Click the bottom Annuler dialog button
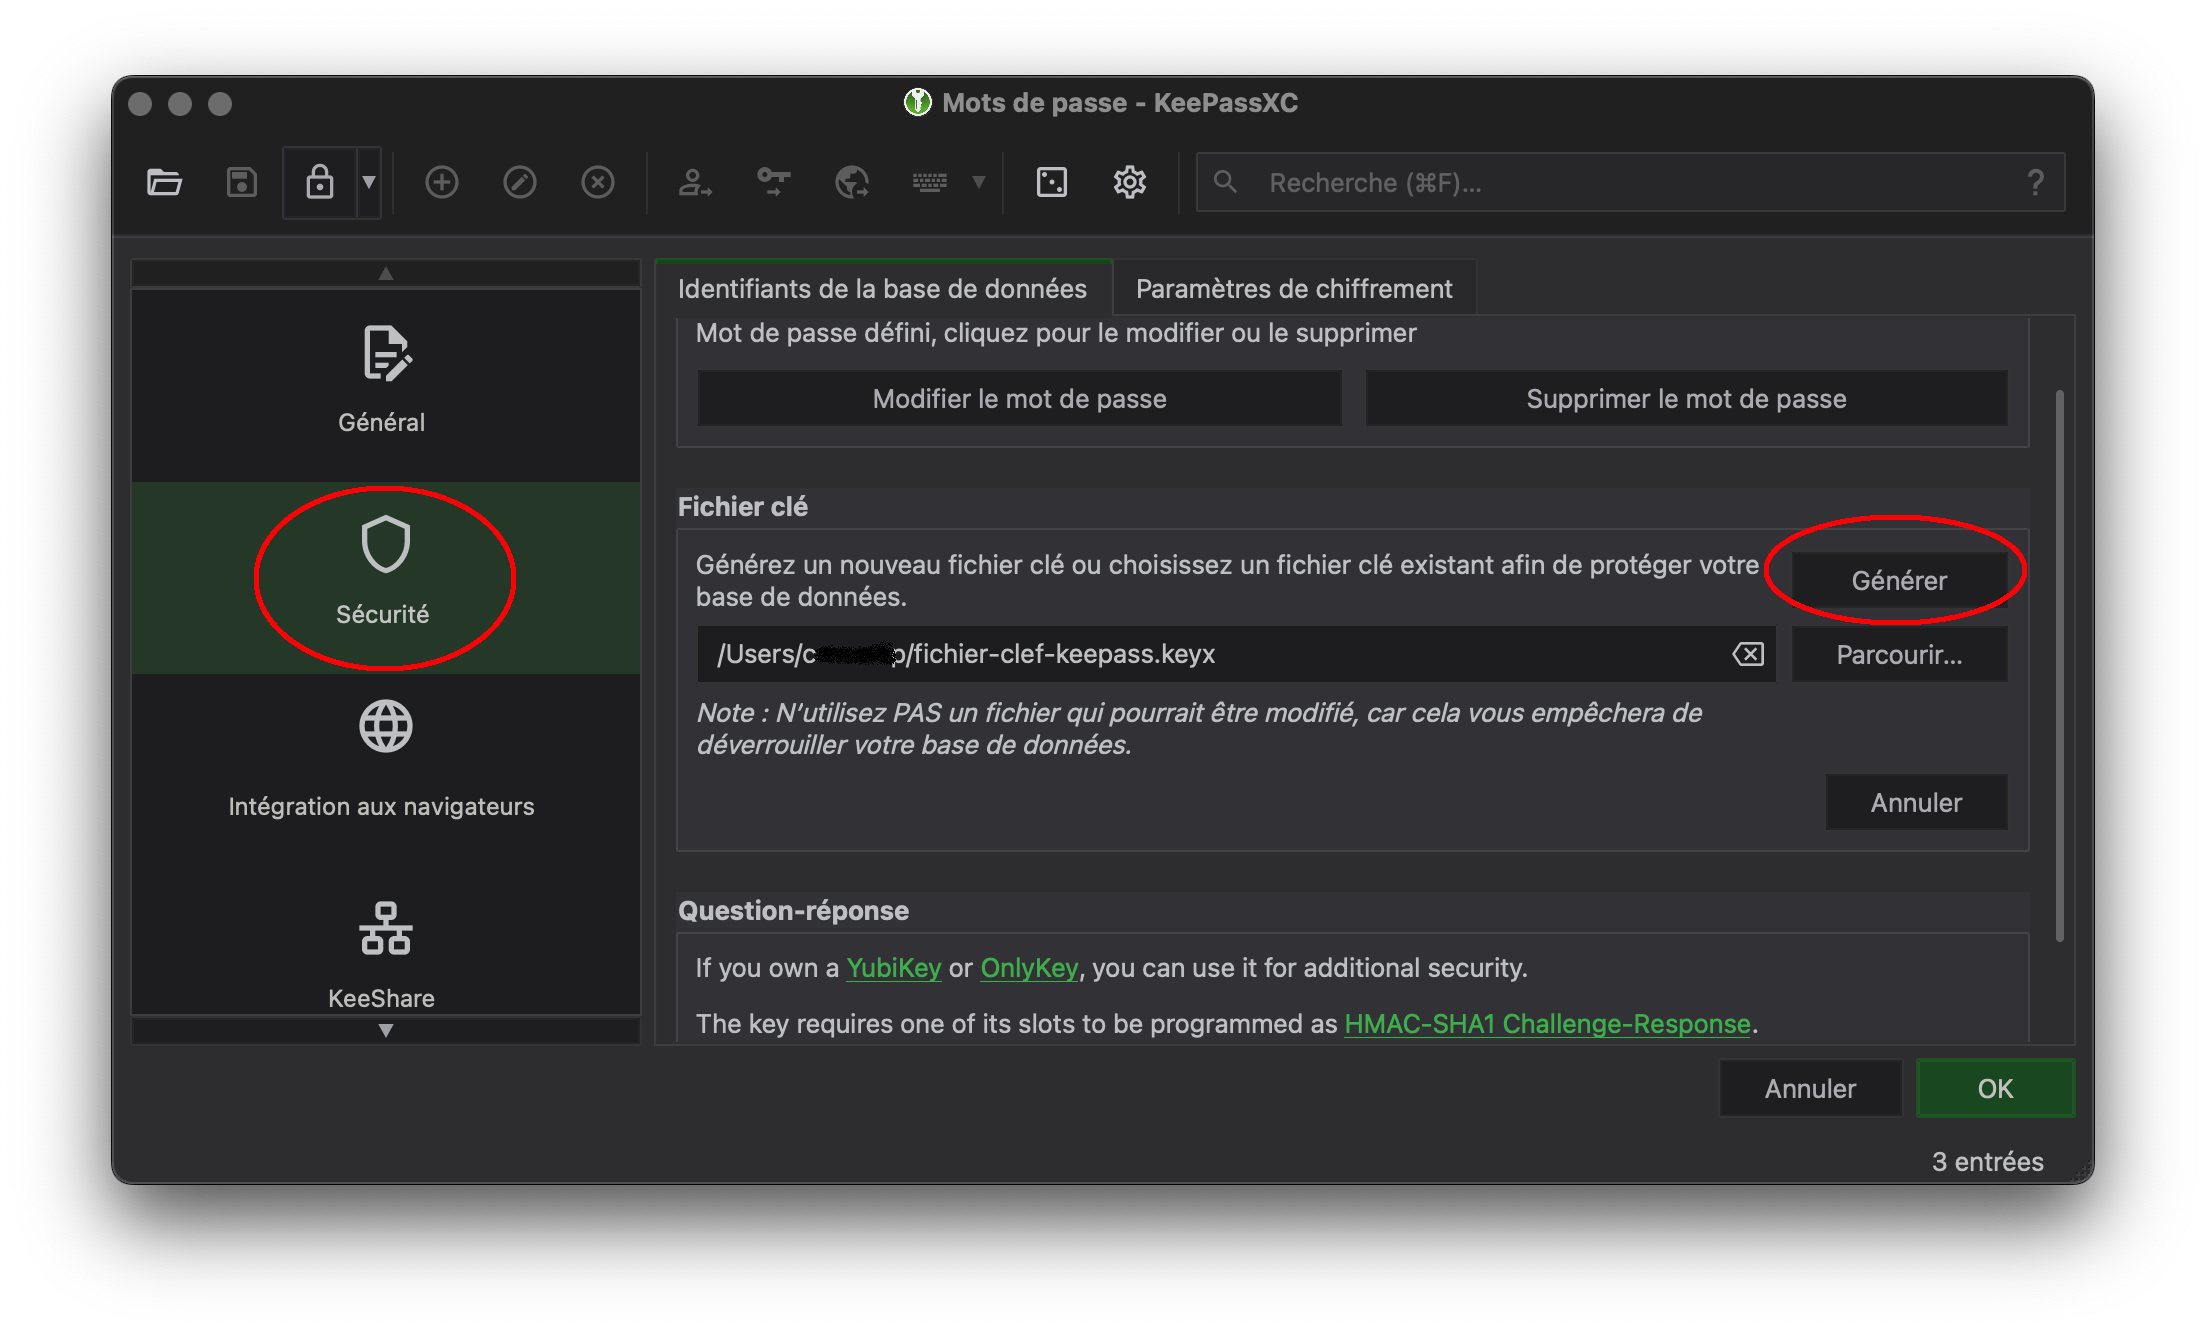Image resolution: width=2206 pixels, height=1332 pixels. click(x=1810, y=1088)
